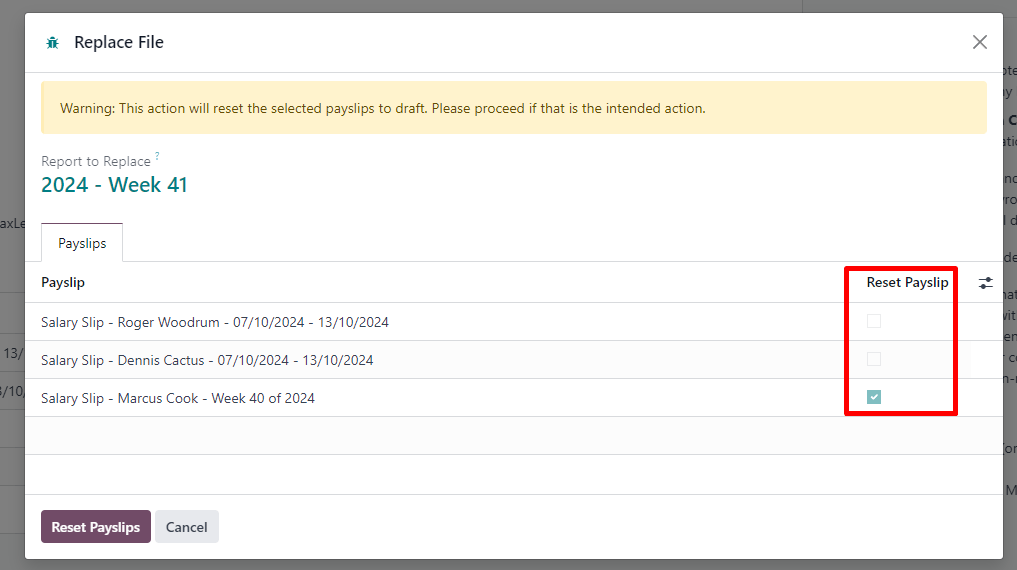Click the help question mark beside Report to Replace
The image size is (1017, 570).
click(157, 157)
